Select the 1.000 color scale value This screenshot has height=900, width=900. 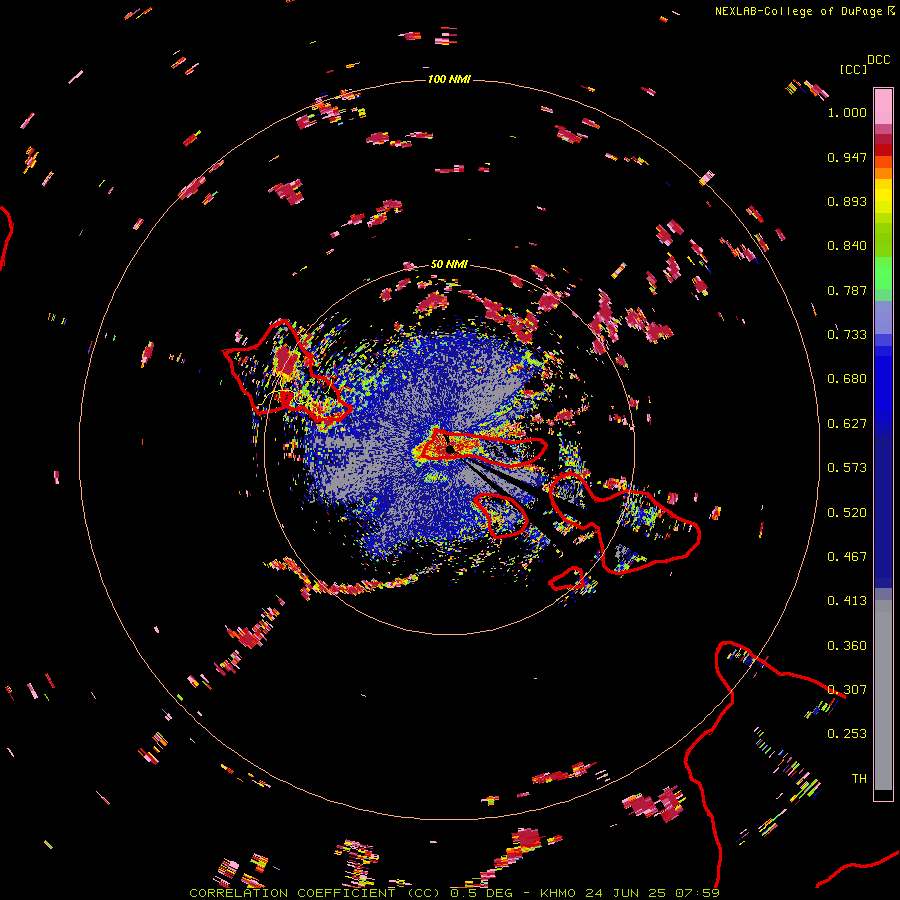pyautogui.click(x=847, y=112)
